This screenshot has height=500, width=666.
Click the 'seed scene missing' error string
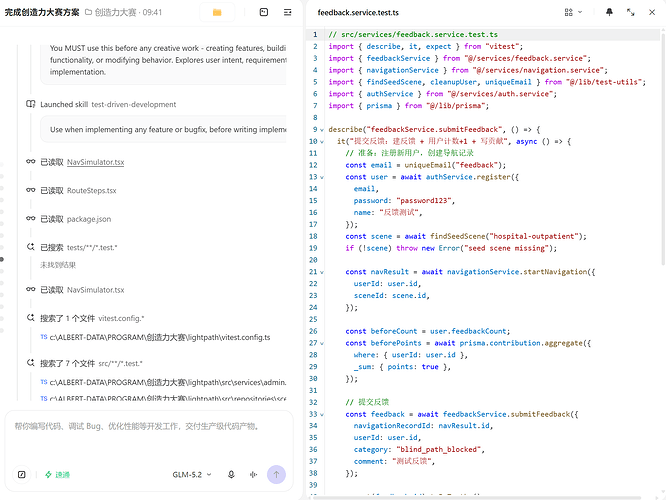(506, 248)
